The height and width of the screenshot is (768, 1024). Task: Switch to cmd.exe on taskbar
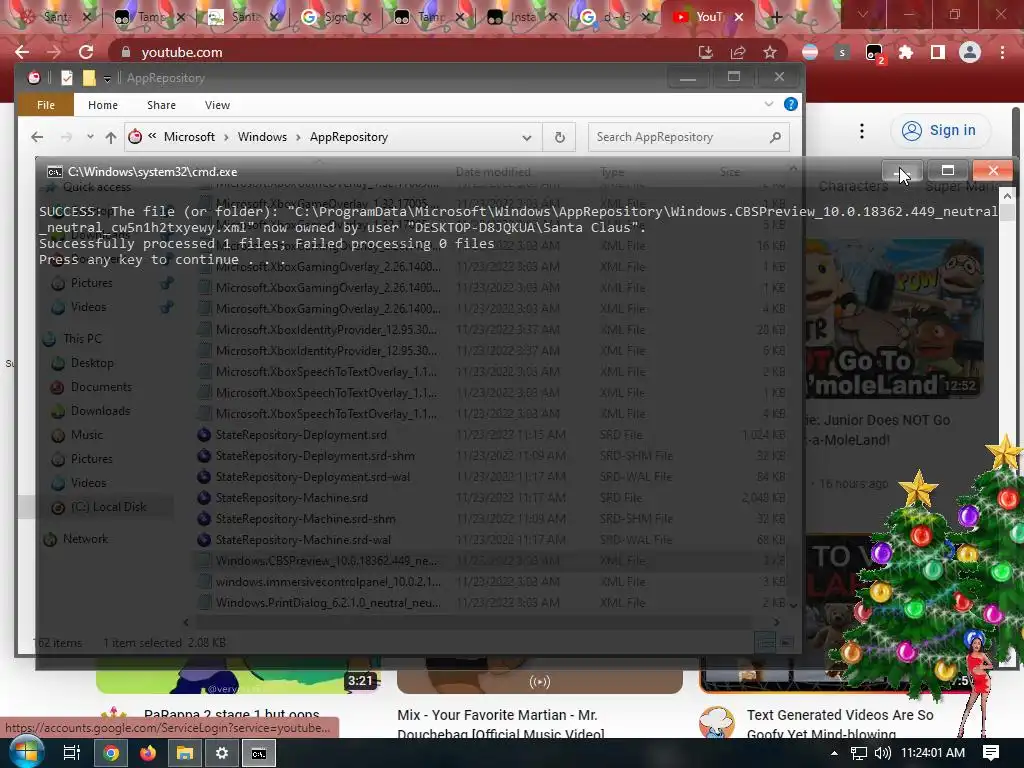click(x=259, y=753)
